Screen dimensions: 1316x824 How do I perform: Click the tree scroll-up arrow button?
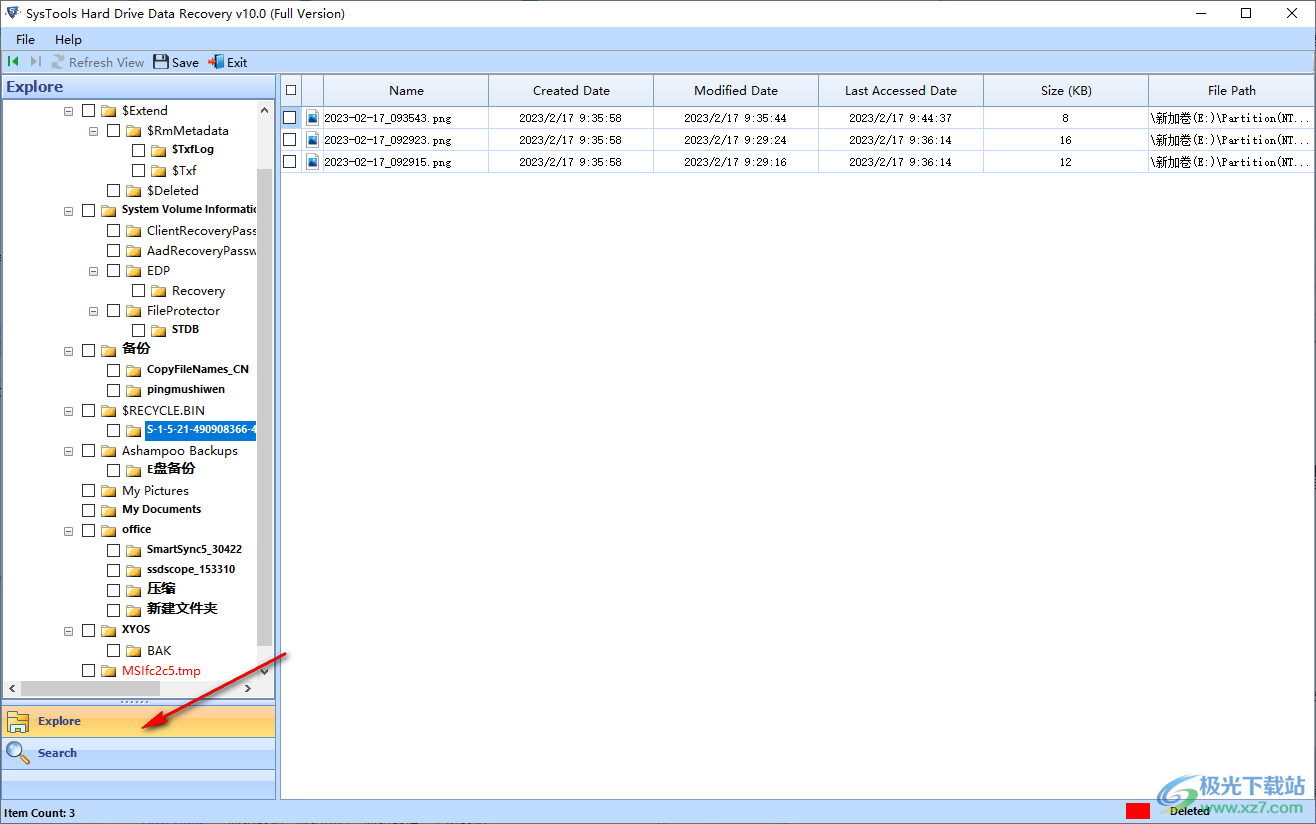point(265,110)
